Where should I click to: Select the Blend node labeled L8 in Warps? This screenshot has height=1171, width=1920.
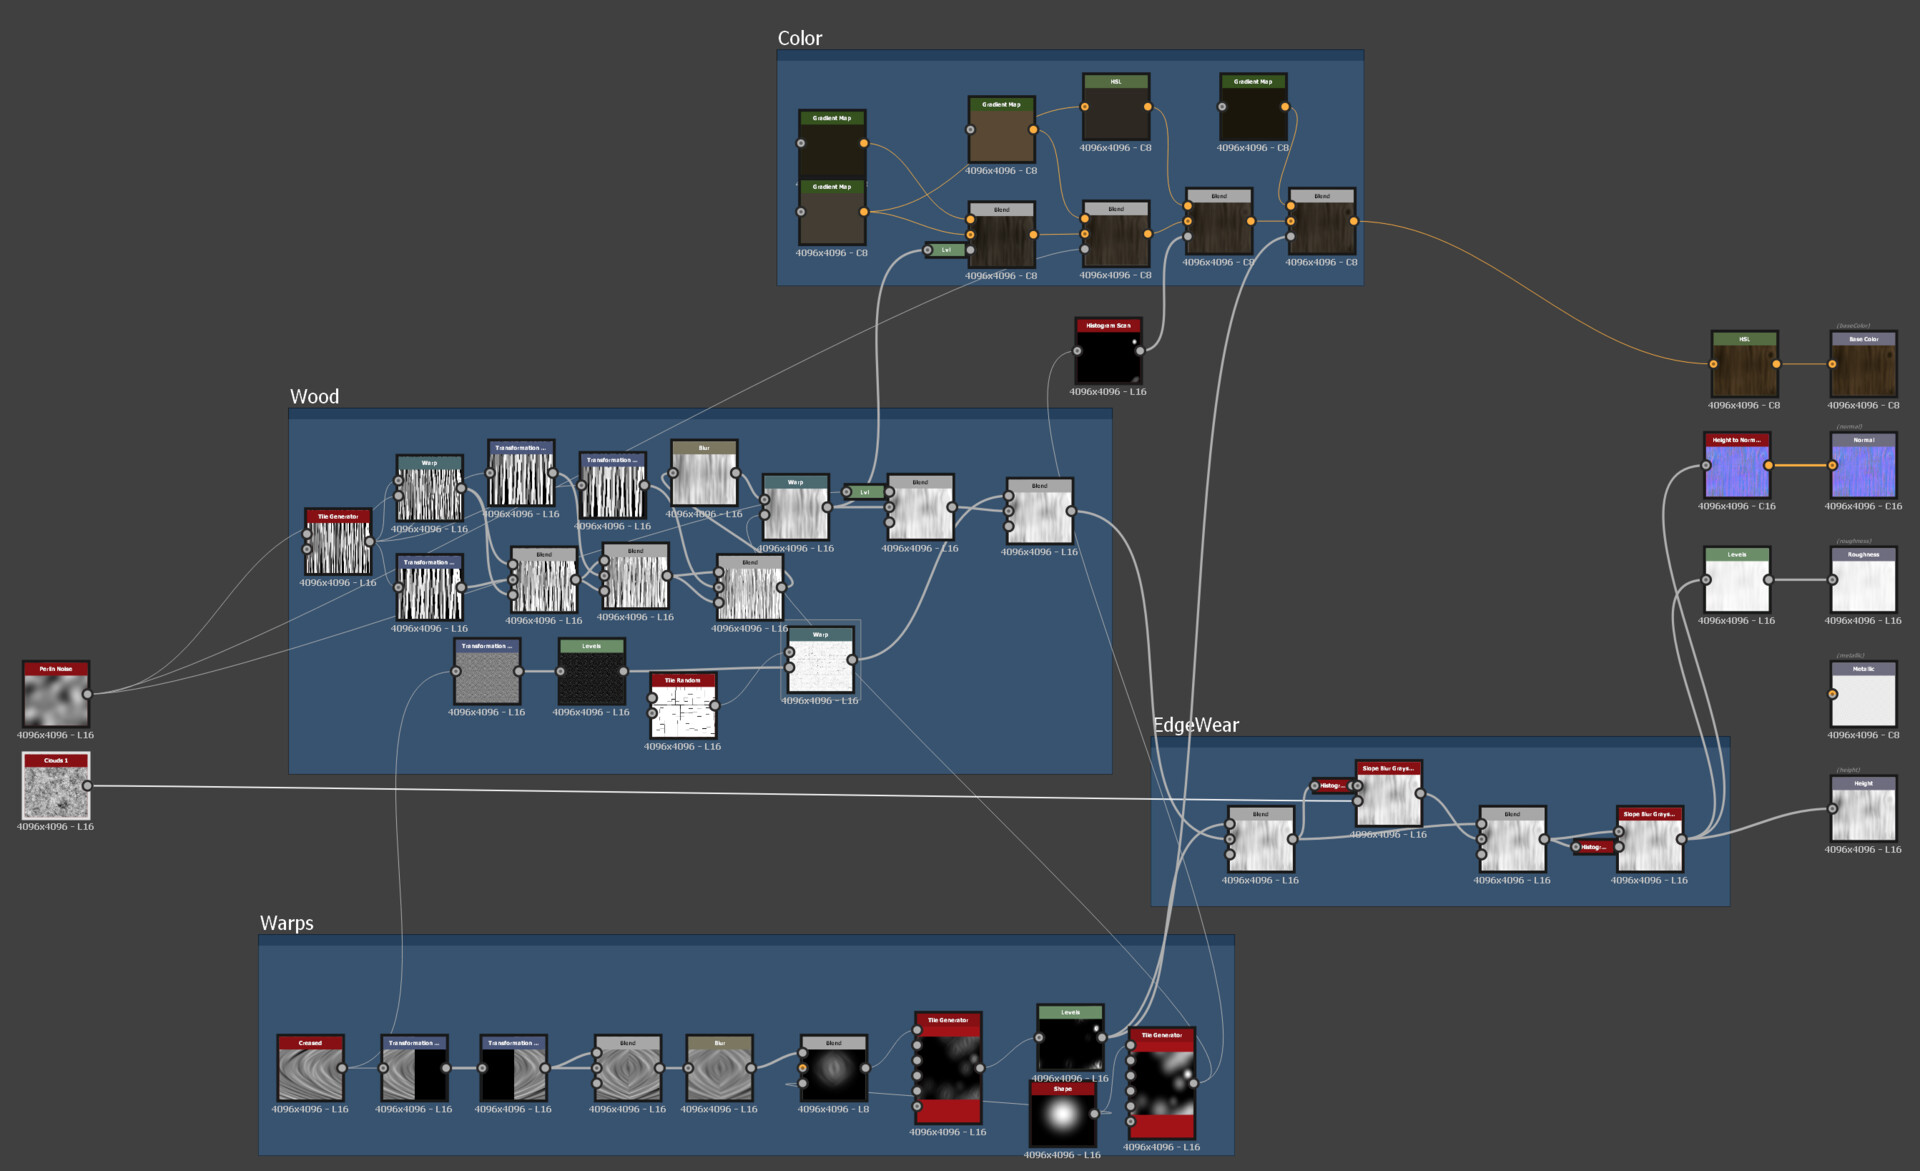point(833,1068)
